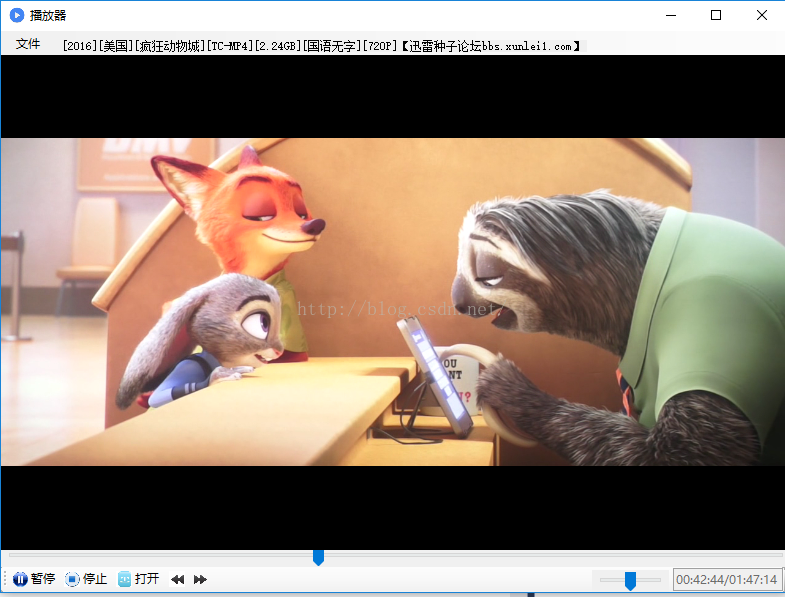Open the 文件 menu
This screenshot has height=597, width=785.
(28, 45)
